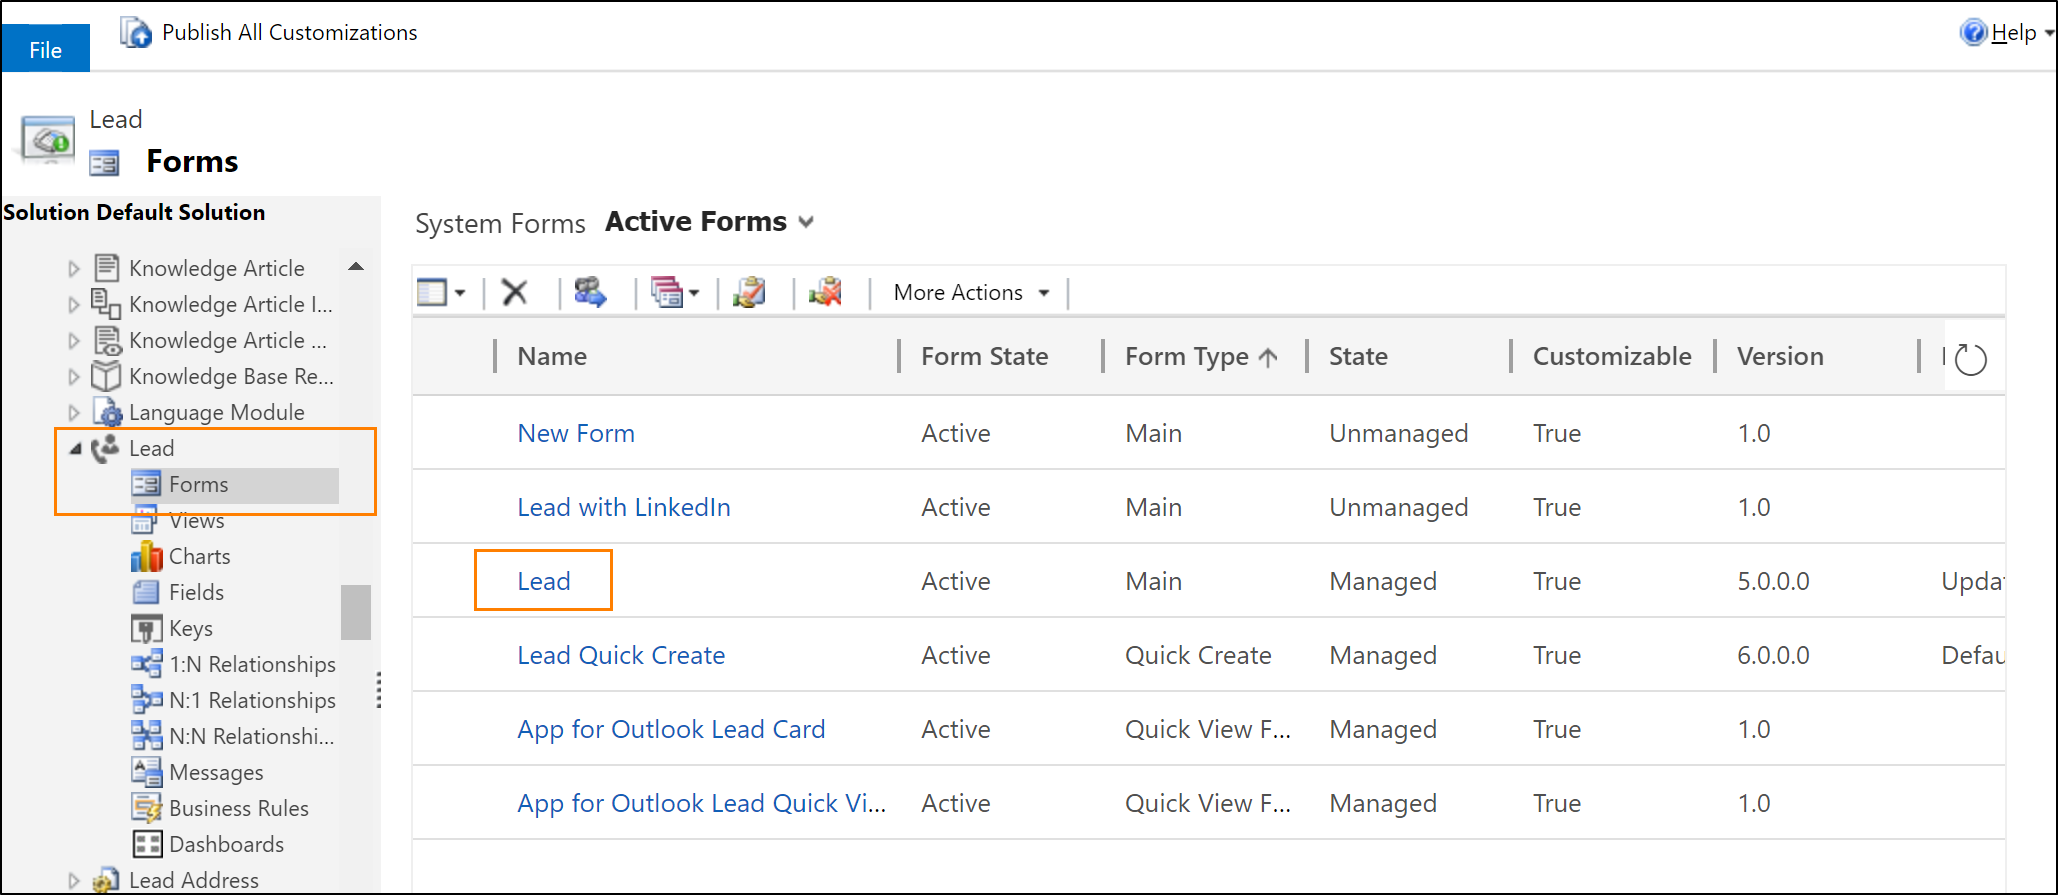Screen dimensions: 2058x895
Task: Open the Lead main form link
Action: (544, 581)
